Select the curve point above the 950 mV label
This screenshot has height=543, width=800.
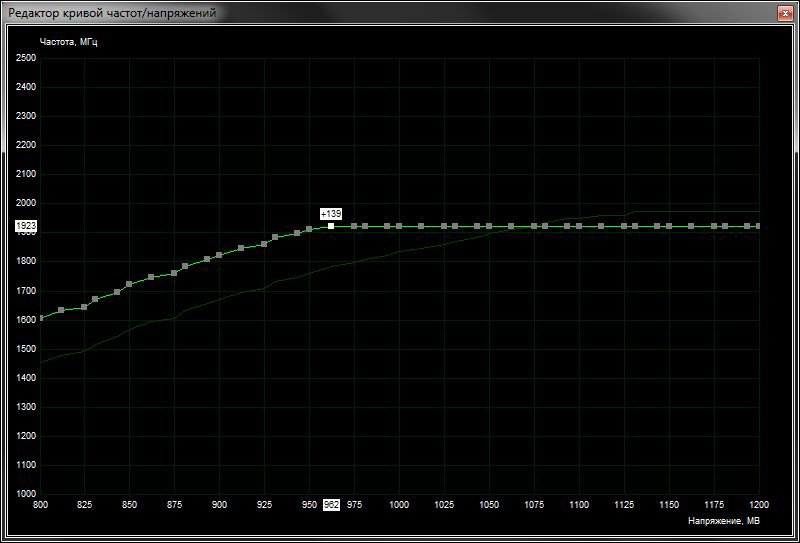pyautogui.click(x=309, y=229)
